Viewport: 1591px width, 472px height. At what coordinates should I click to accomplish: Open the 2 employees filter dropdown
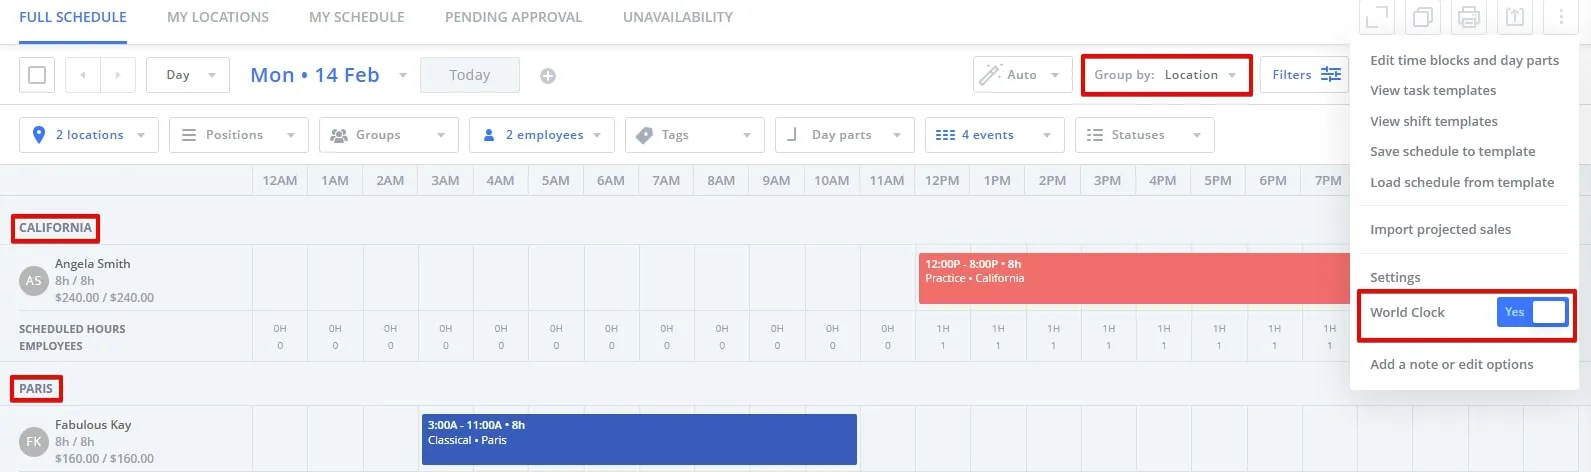(542, 135)
